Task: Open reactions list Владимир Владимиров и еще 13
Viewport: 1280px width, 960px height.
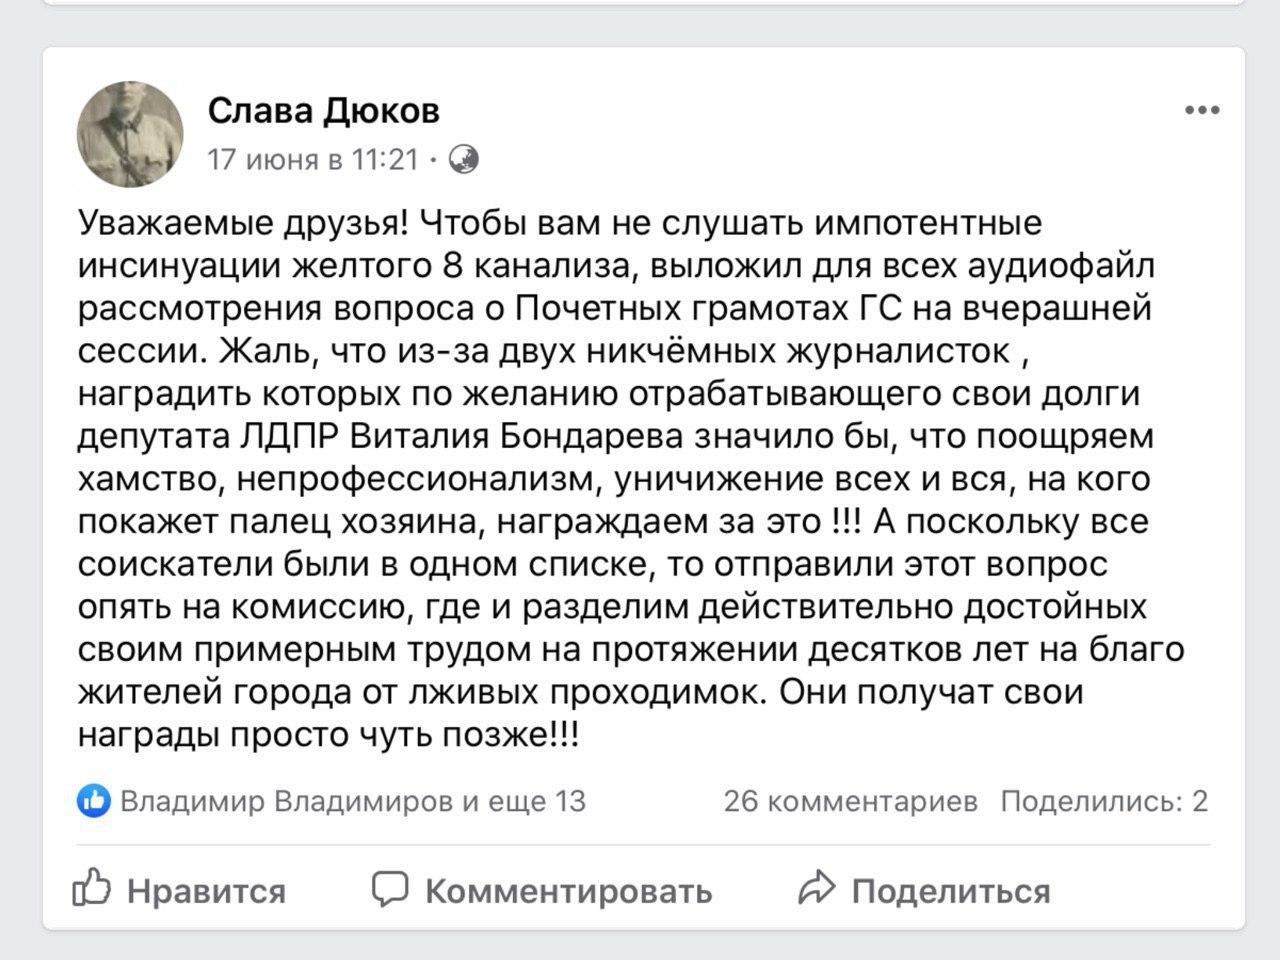Action: pyautogui.click(x=353, y=801)
